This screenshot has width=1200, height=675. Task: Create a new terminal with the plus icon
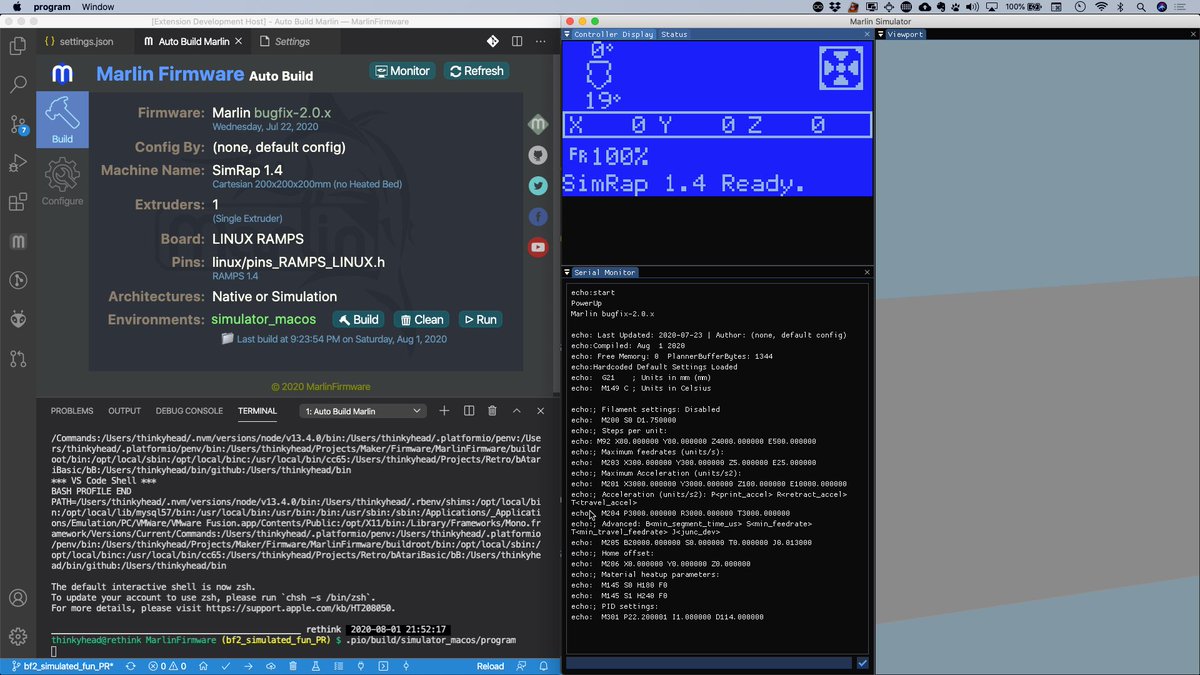point(443,410)
